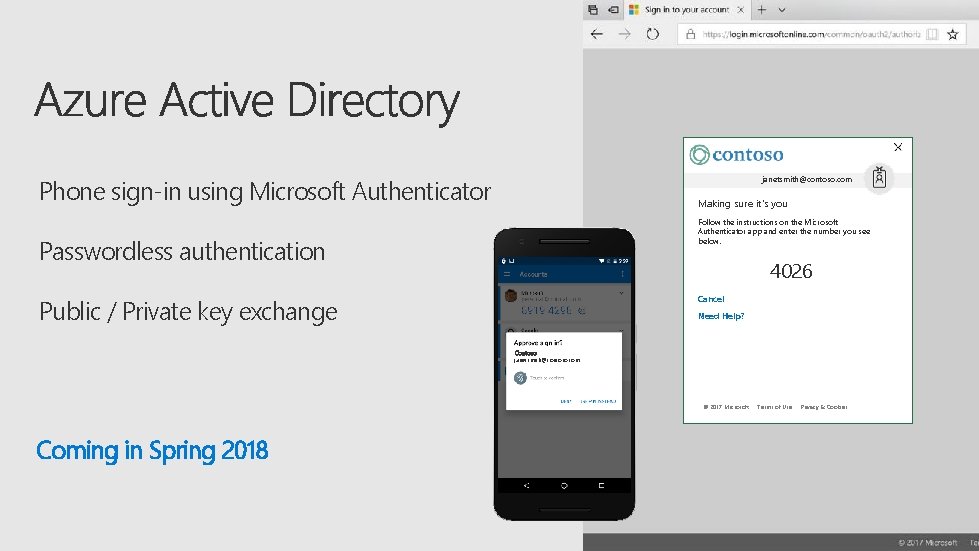Expand the first account chevron on phone
The image size is (979, 551).
pyautogui.click(x=621, y=293)
